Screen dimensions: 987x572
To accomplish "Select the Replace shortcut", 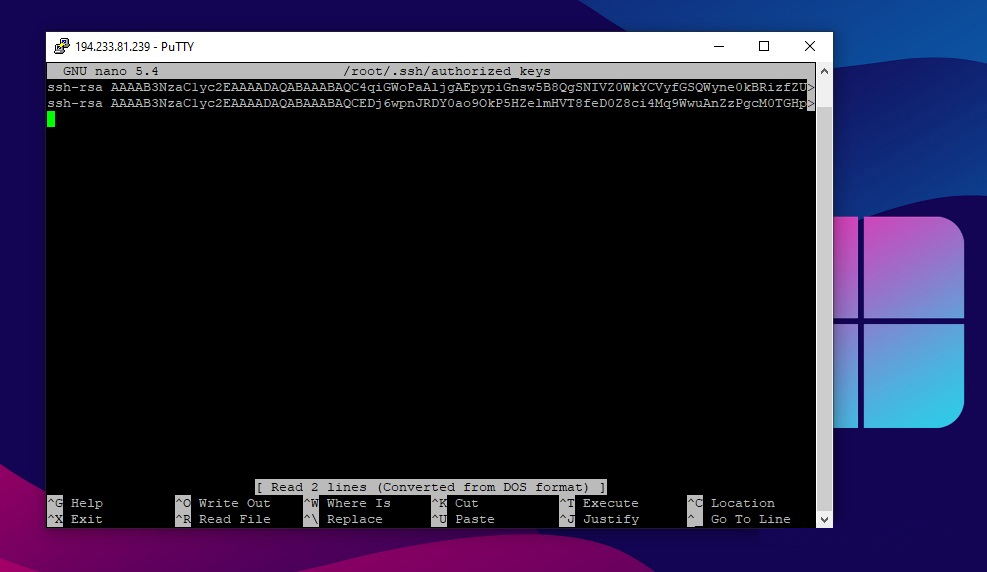I will 354,519.
